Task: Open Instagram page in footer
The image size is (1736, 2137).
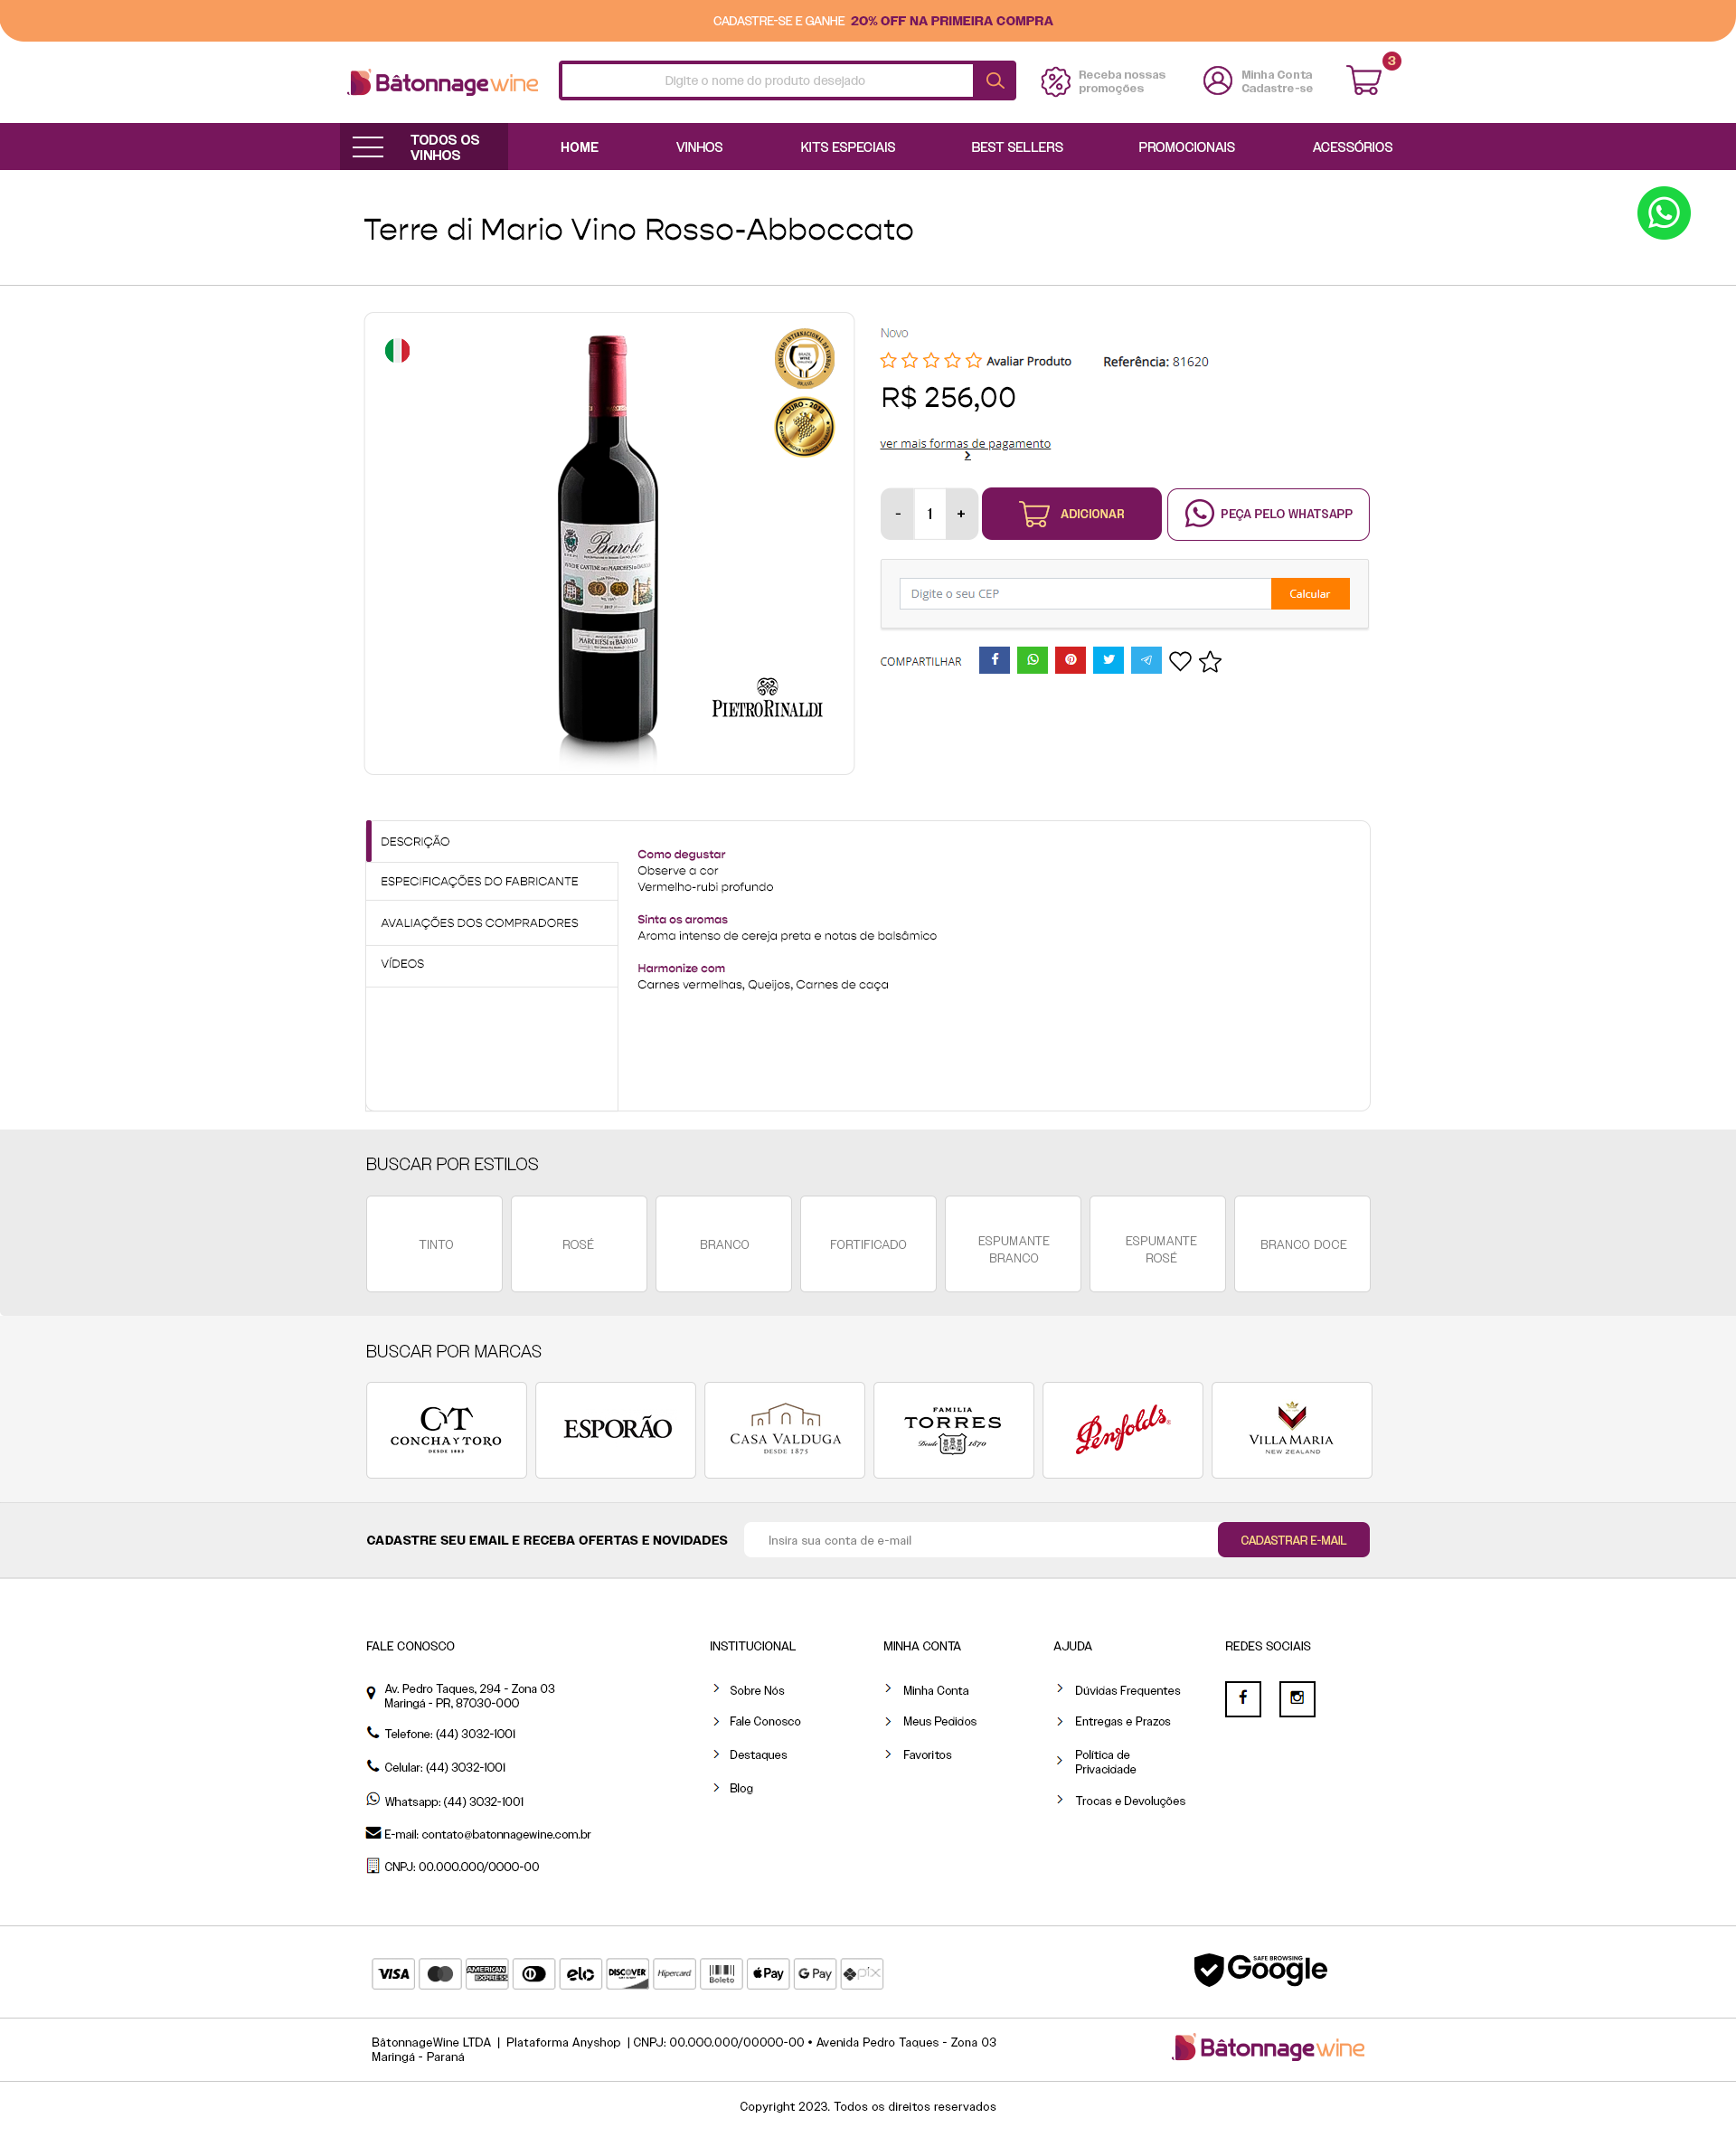Action: point(1296,1698)
